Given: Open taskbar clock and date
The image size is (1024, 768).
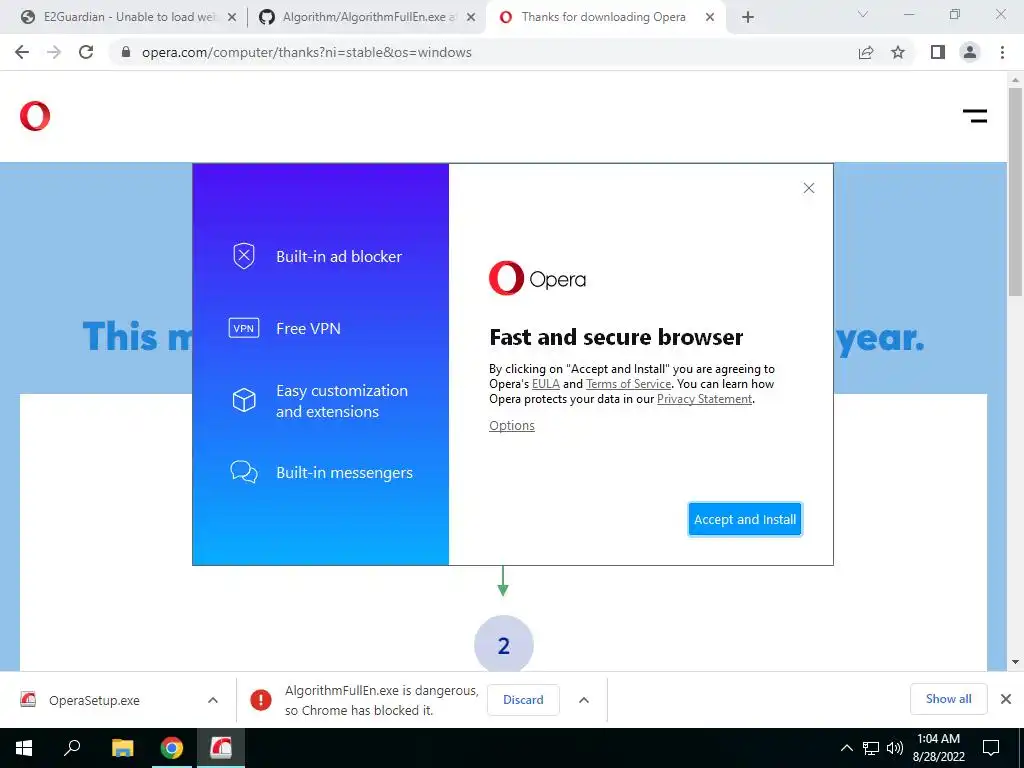Looking at the screenshot, I should coord(938,748).
